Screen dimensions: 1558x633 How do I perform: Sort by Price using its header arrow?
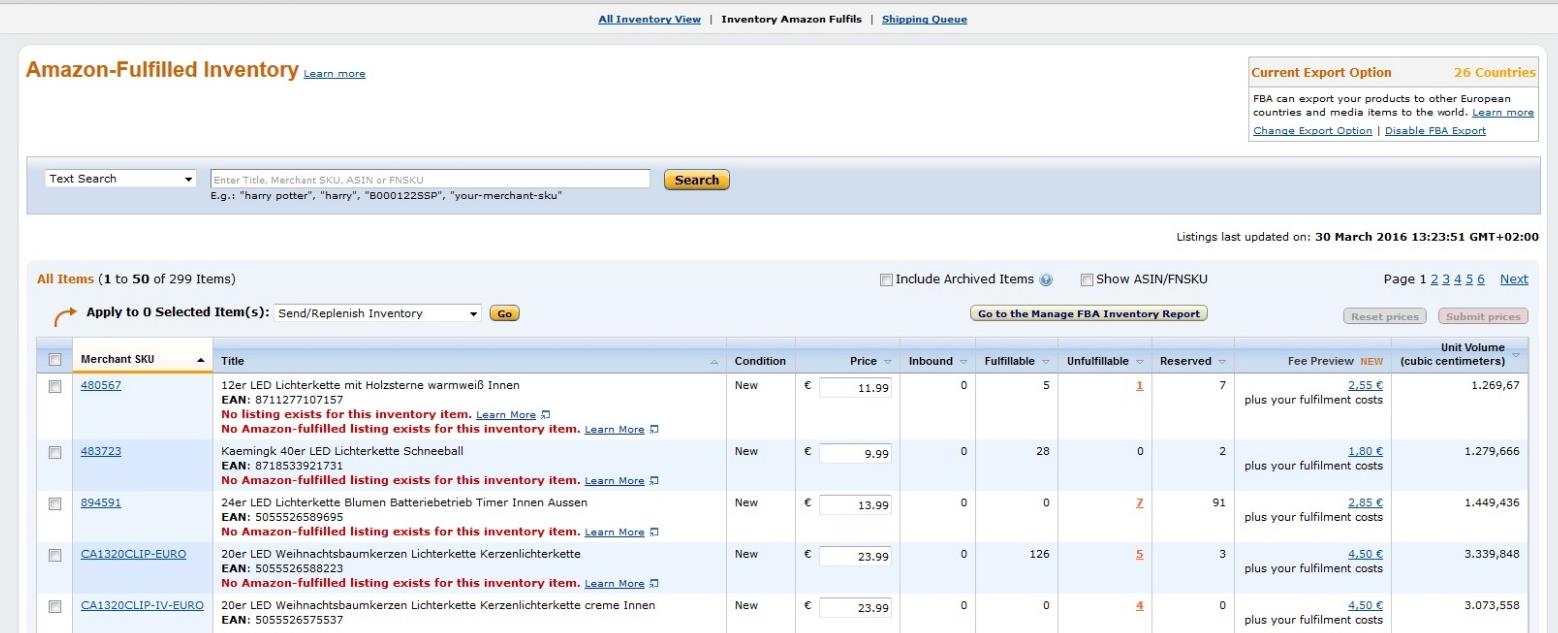[887, 361]
